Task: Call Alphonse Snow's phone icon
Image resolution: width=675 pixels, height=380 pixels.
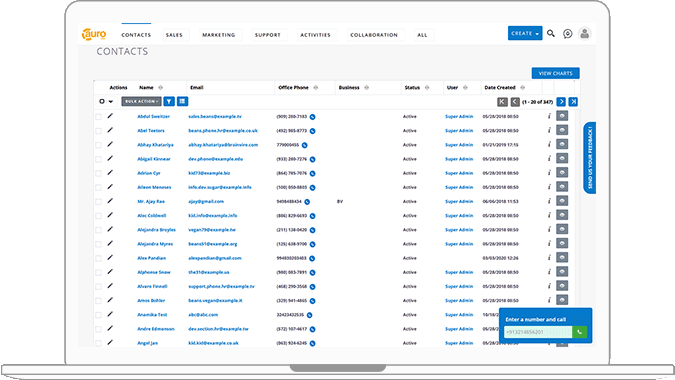Action: (x=313, y=272)
